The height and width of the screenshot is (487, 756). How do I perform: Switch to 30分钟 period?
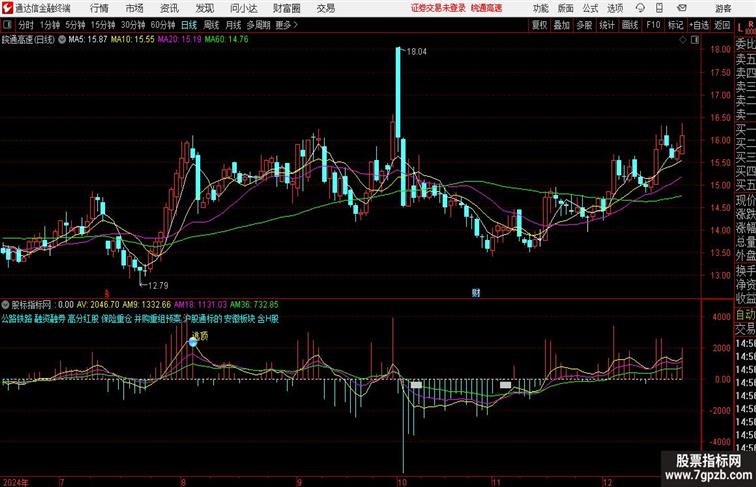pos(133,25)
